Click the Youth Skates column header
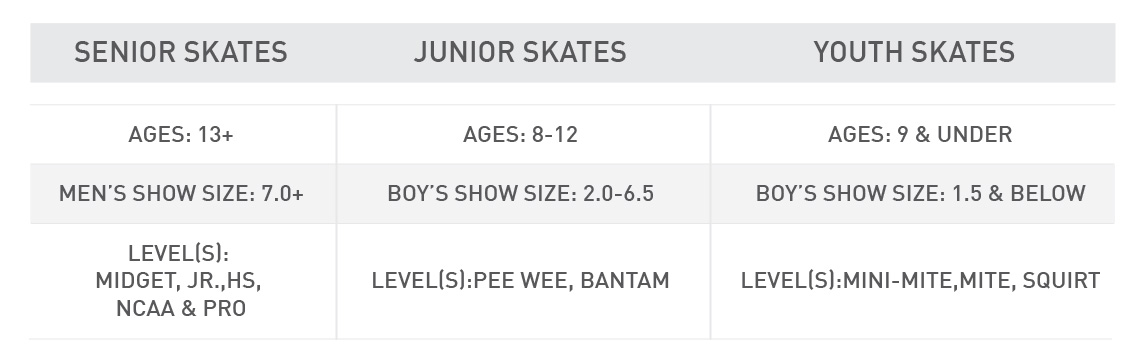 (913, 52)
